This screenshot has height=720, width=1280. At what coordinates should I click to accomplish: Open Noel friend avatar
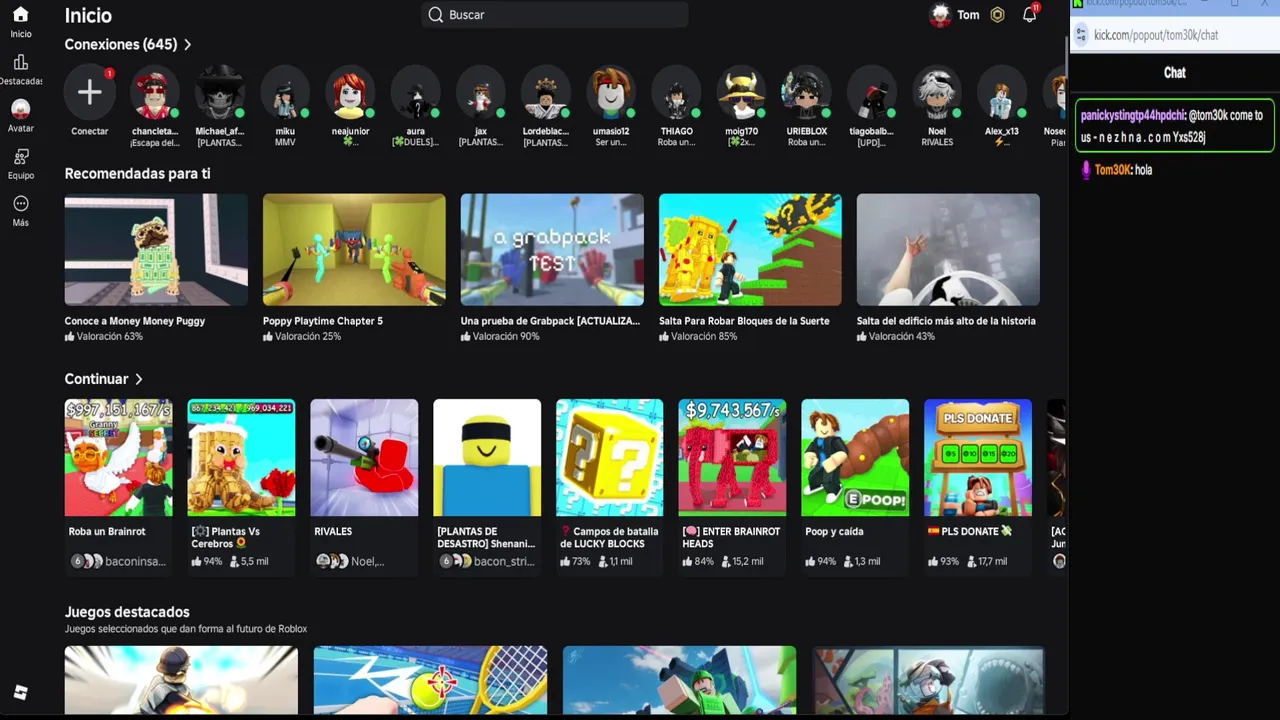click(937, 92)
